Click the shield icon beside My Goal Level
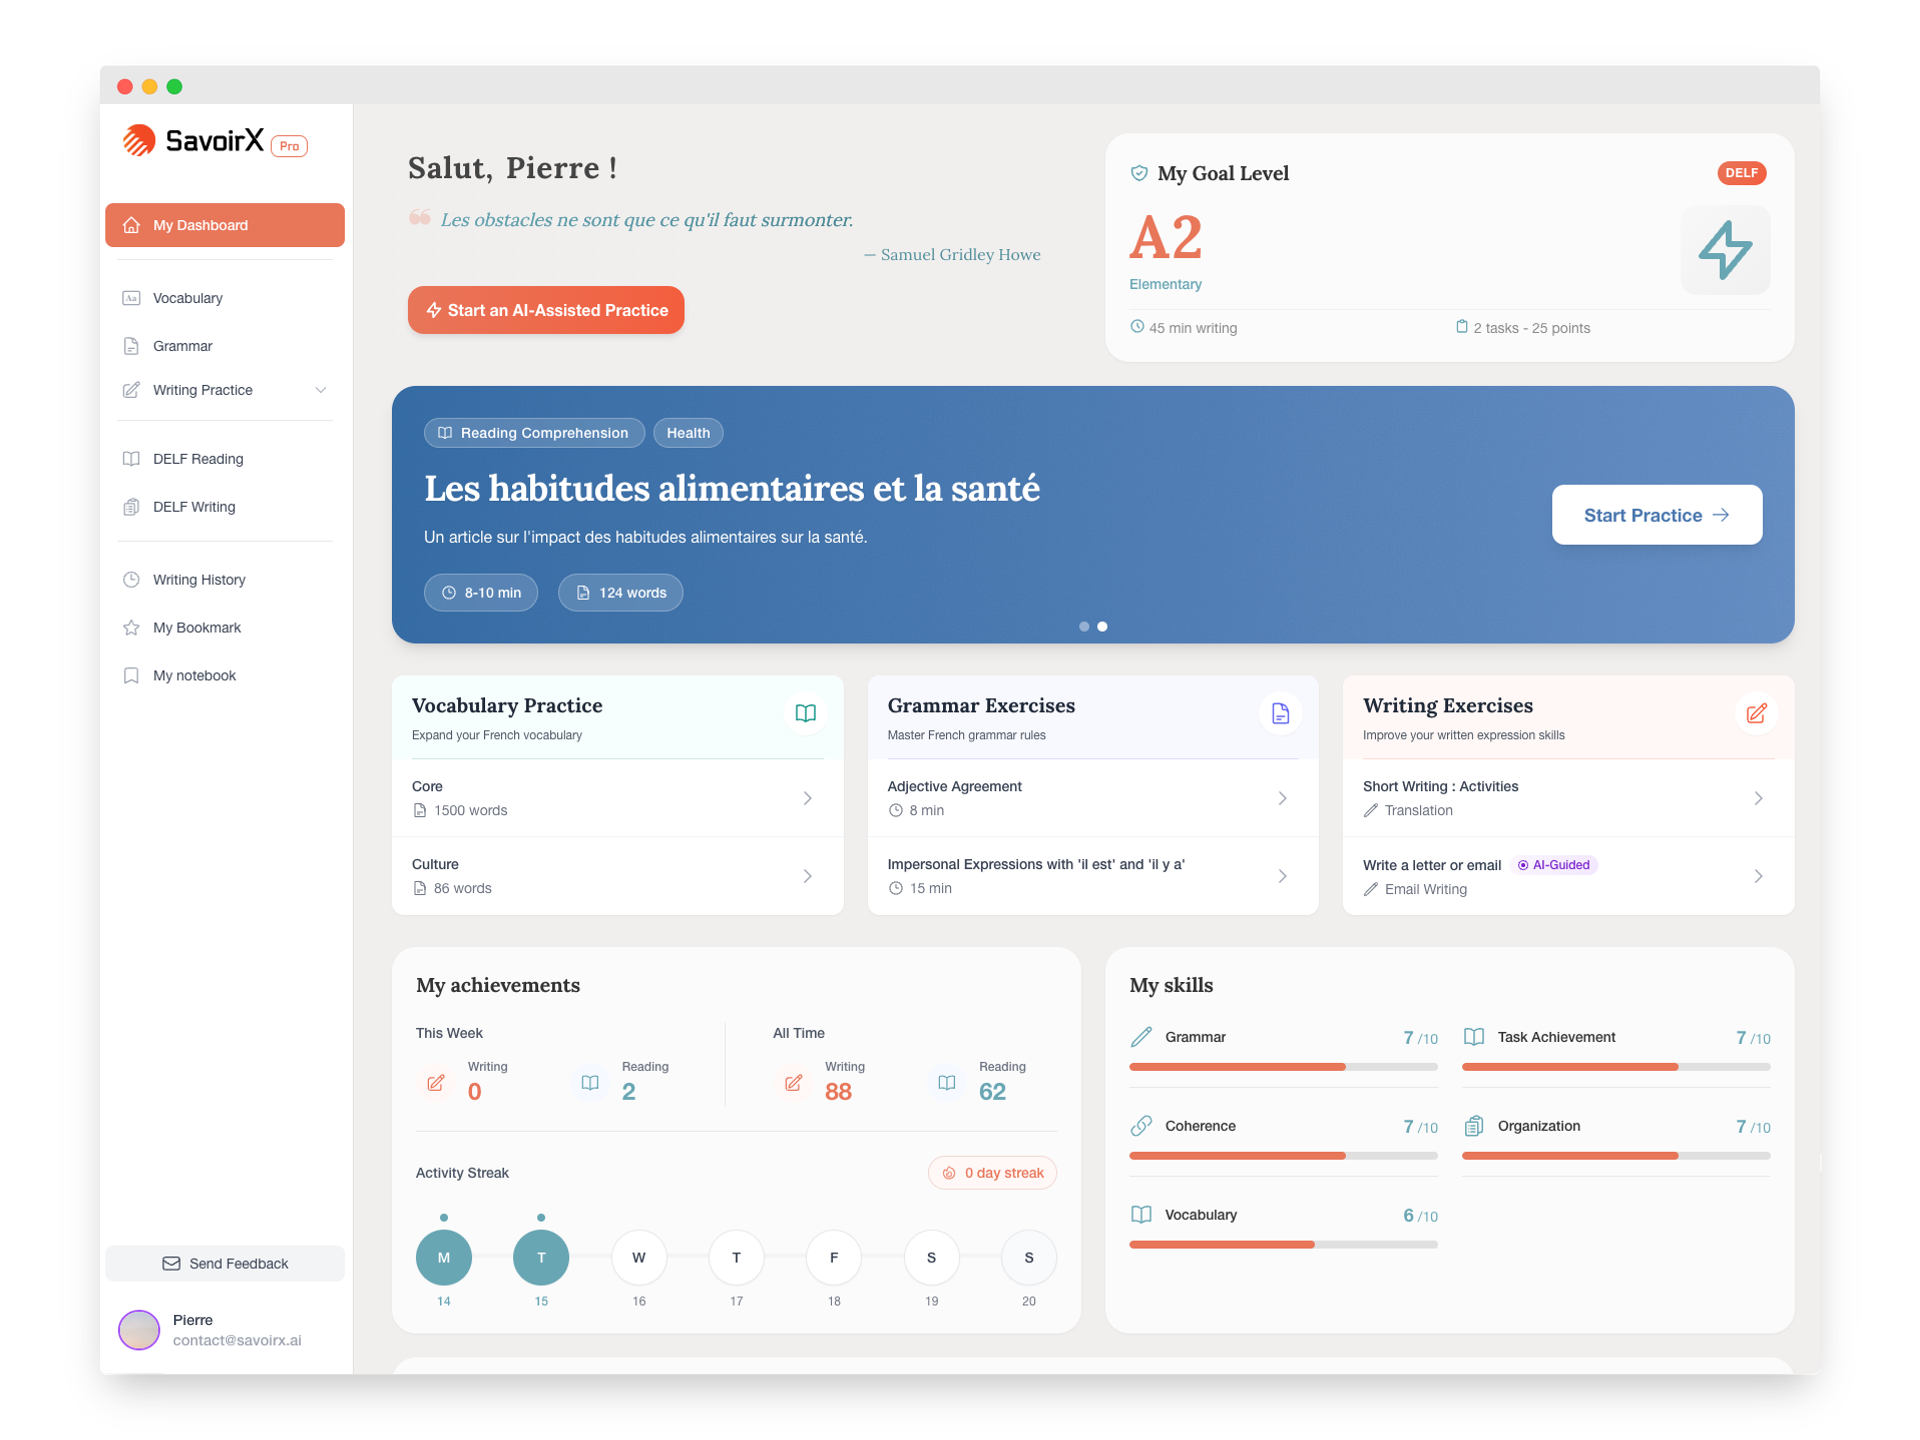Viewport: 1920px width, 1440px height. (1139, 173)
